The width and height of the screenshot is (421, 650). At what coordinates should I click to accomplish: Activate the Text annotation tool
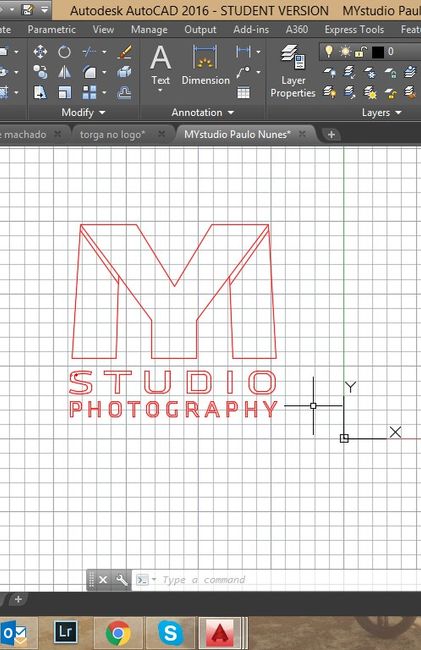pos(160,69)
